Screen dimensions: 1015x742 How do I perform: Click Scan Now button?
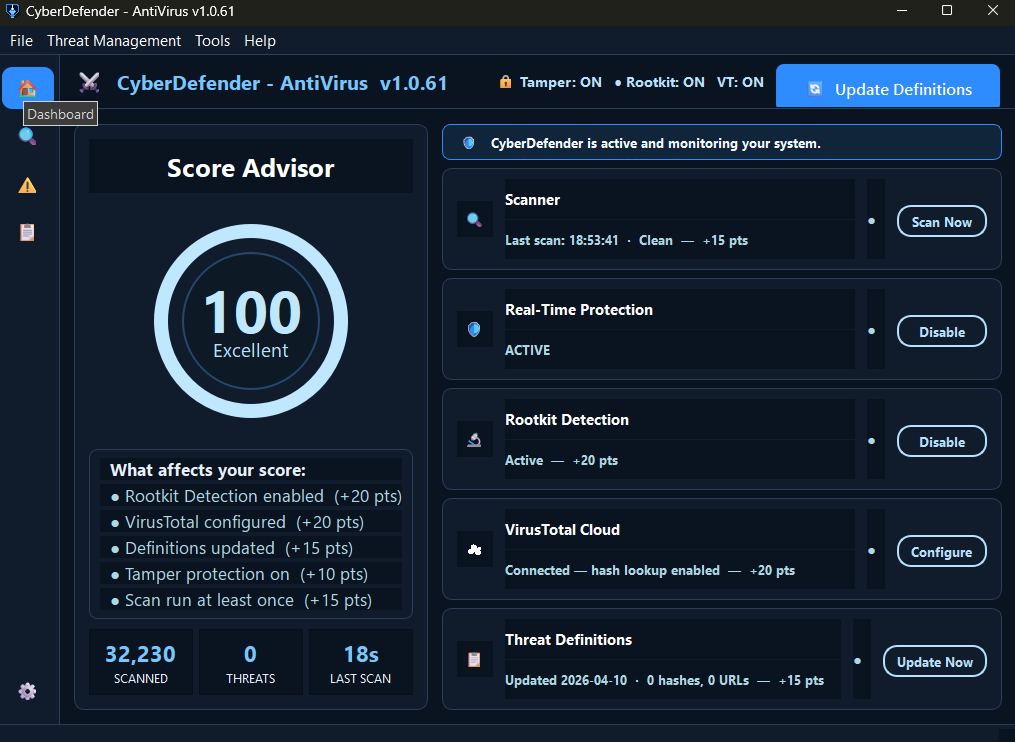[942, 221]
